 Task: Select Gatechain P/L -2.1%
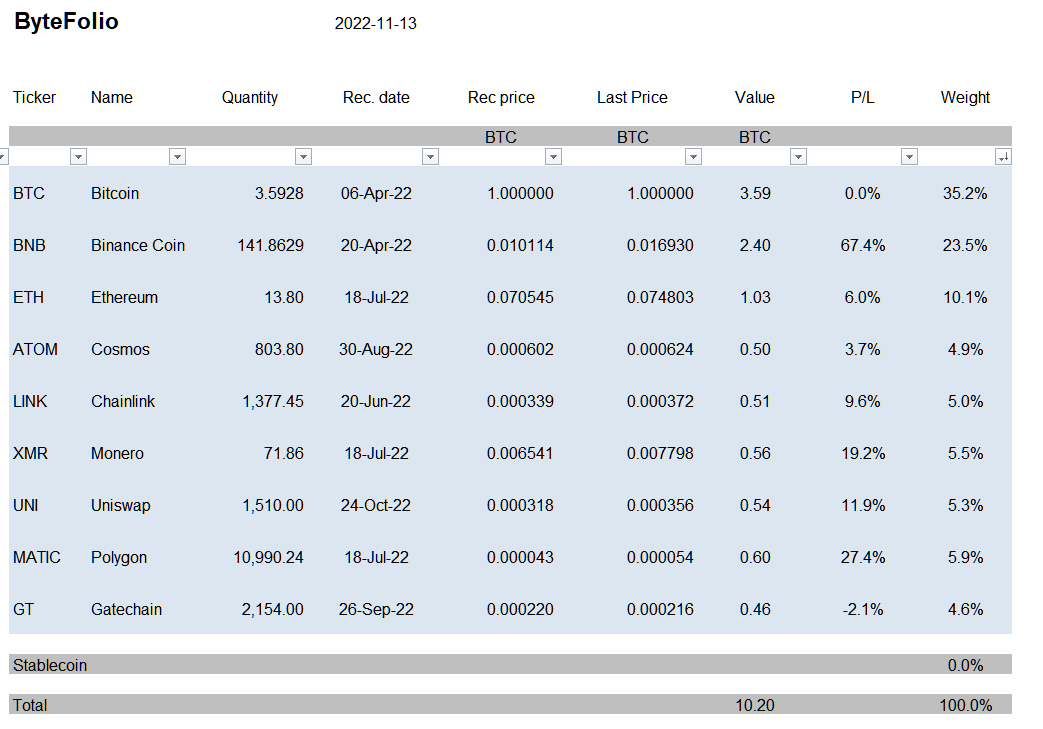click(x=863, y=609)
